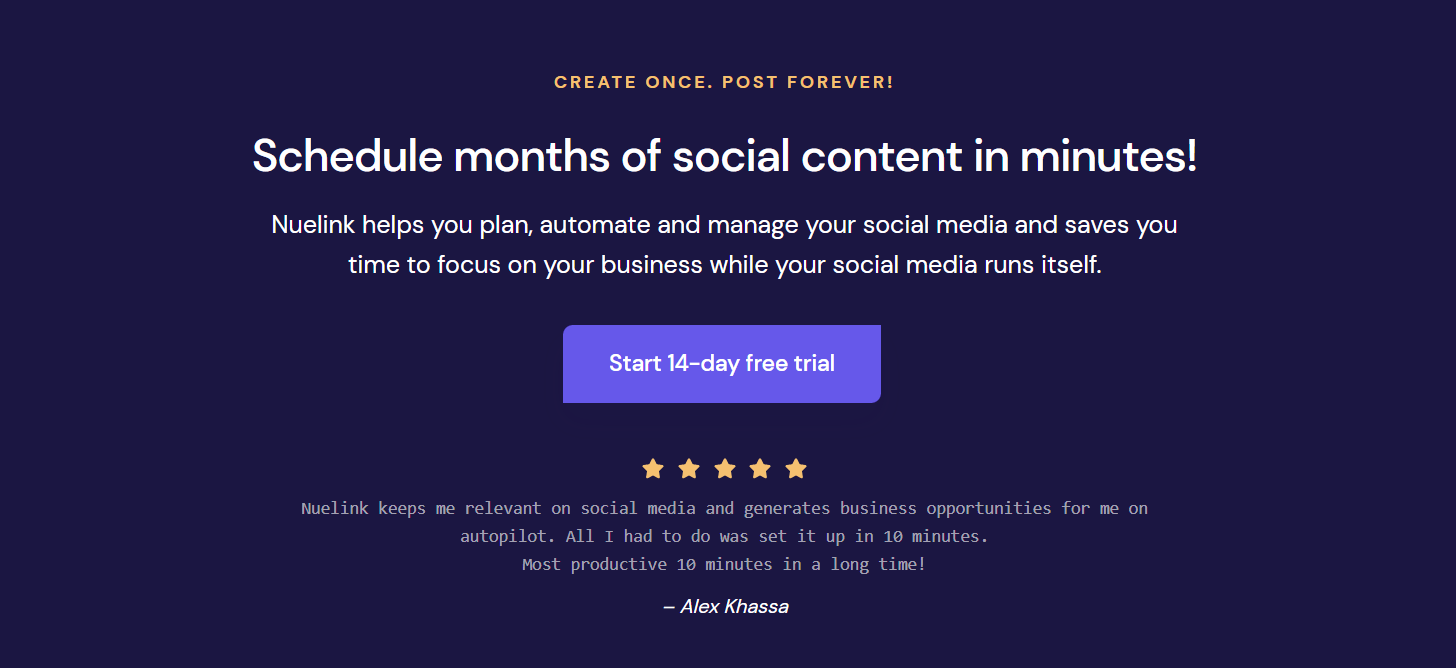Tap the fourth rating star

click(x=760, y=468)
